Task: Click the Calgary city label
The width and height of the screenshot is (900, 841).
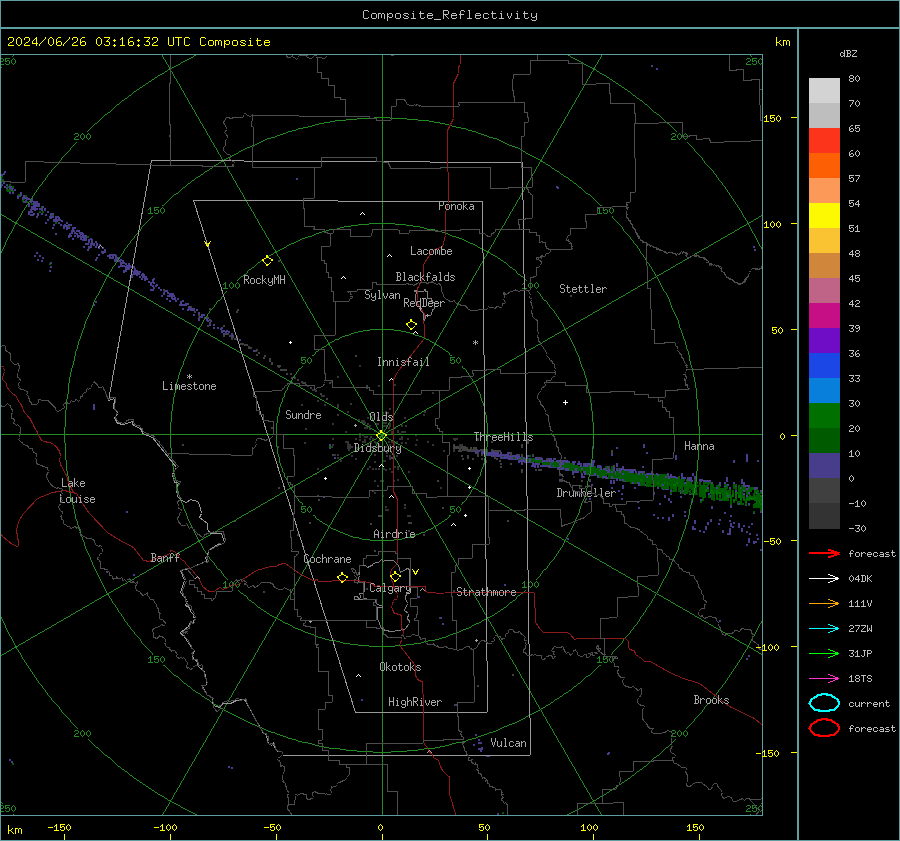Action: 390,588
